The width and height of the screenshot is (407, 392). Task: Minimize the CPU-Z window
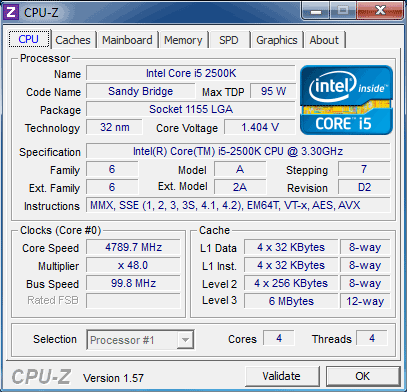coord(316,11)
